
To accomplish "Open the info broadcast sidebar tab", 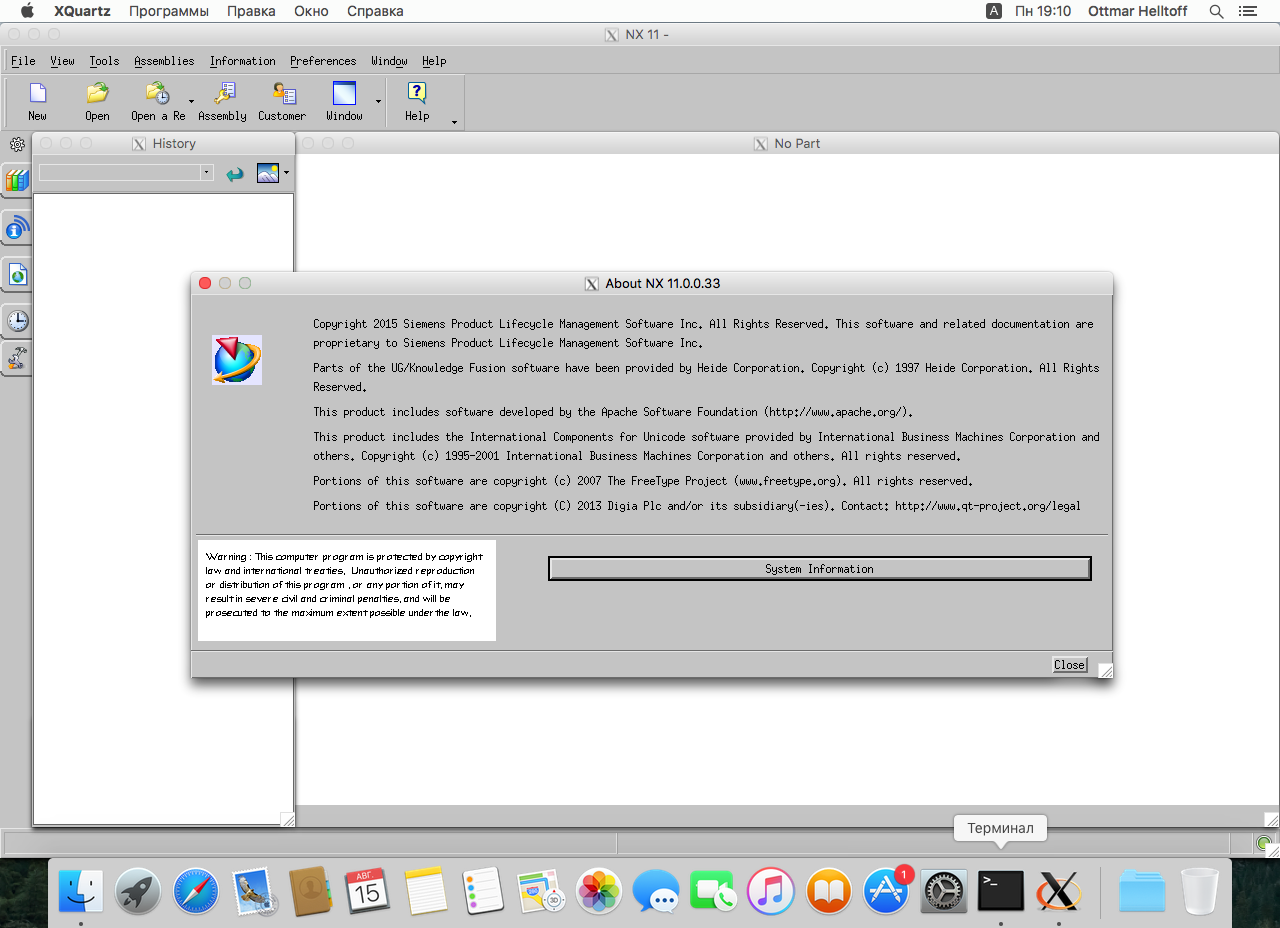I will 17,229.
